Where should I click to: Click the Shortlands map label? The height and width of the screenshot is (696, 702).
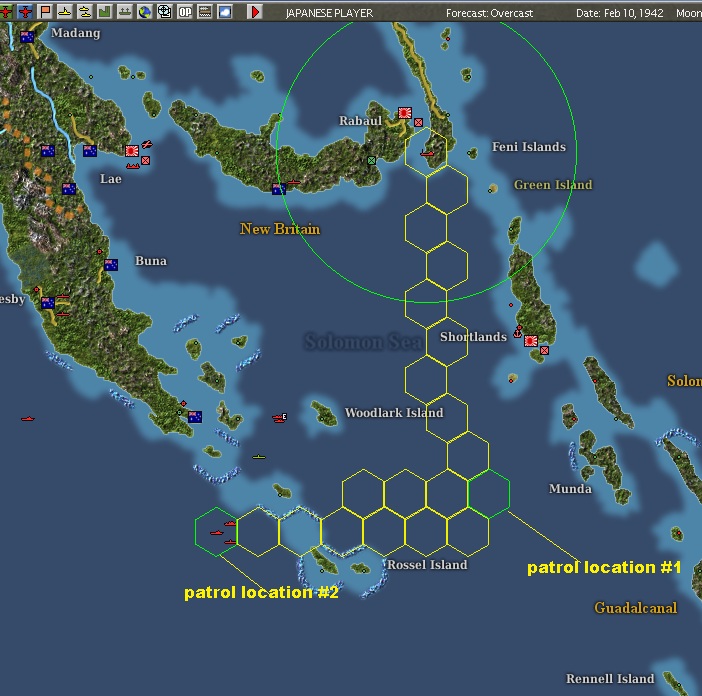(x=473, y=337)
